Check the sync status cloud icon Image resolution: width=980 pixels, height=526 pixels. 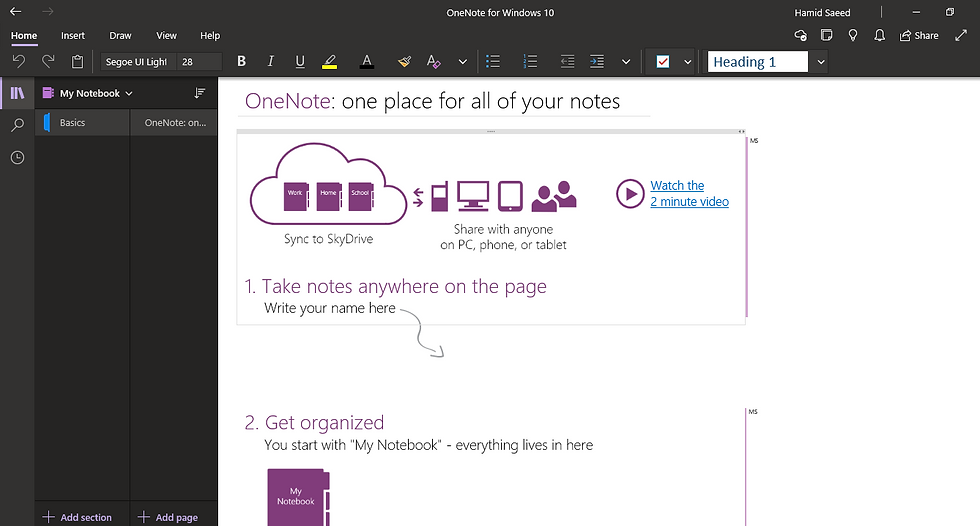(800, 36)
